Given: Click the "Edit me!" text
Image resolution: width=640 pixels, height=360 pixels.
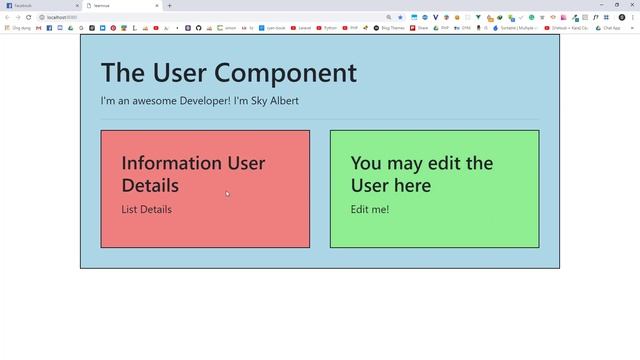Looking at the screenshot, I should [370, 209].
